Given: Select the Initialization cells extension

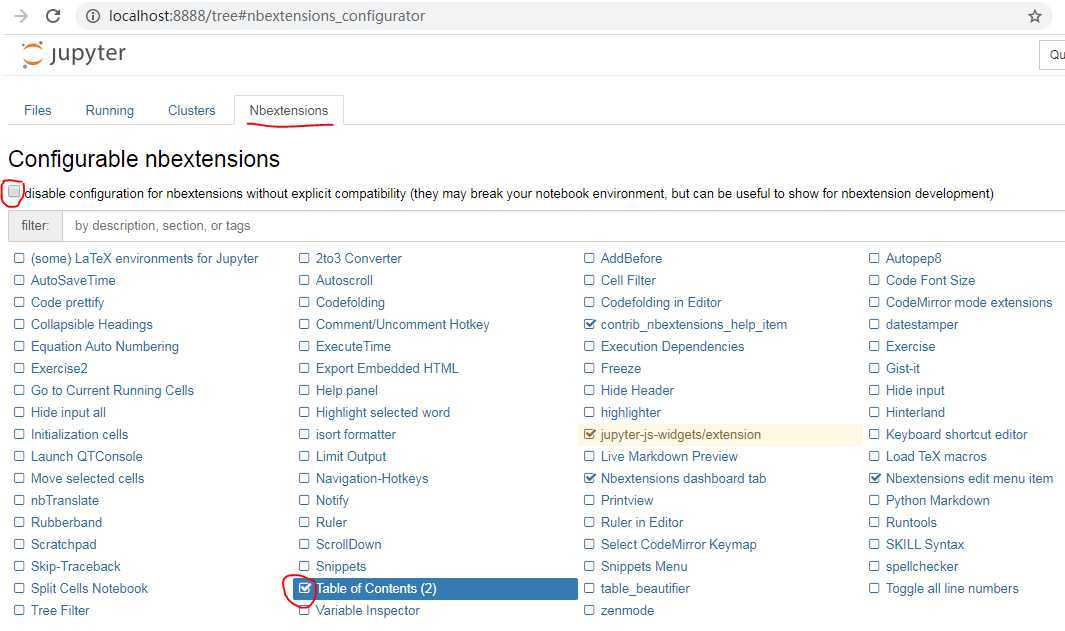Looking at the screenshot, I should click(x=79, y=434).
